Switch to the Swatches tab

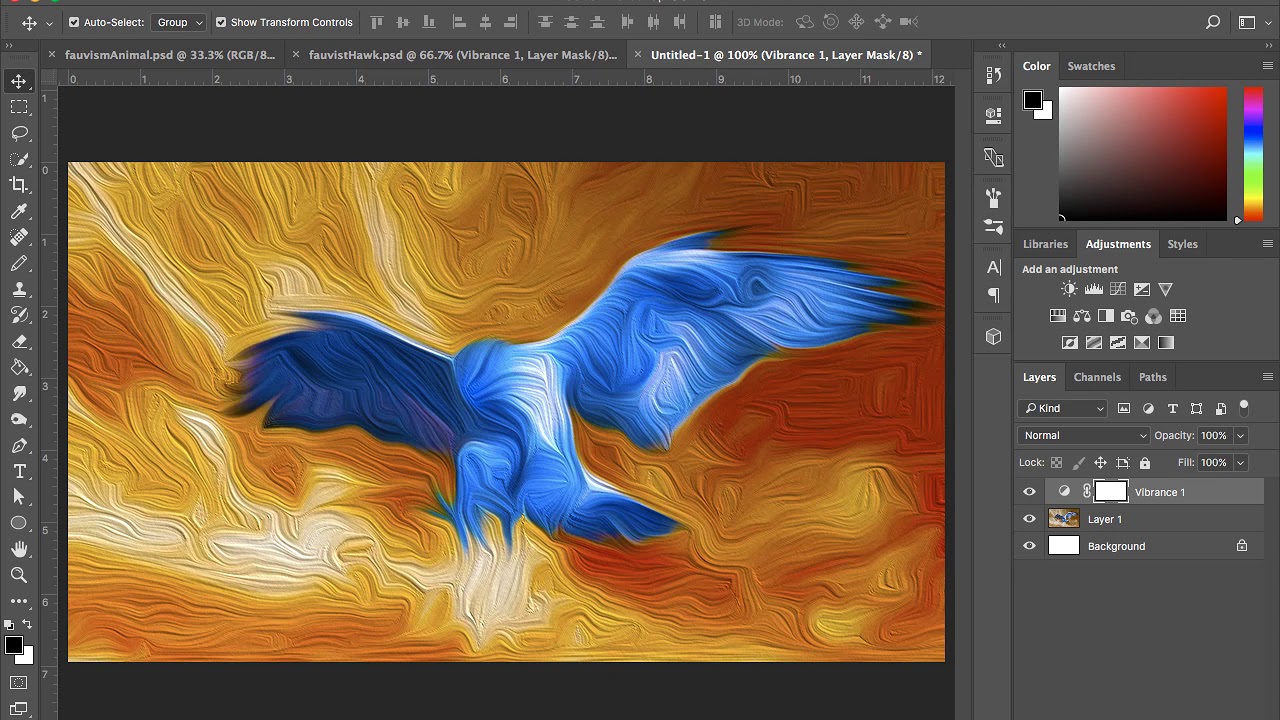point(1091,66)
